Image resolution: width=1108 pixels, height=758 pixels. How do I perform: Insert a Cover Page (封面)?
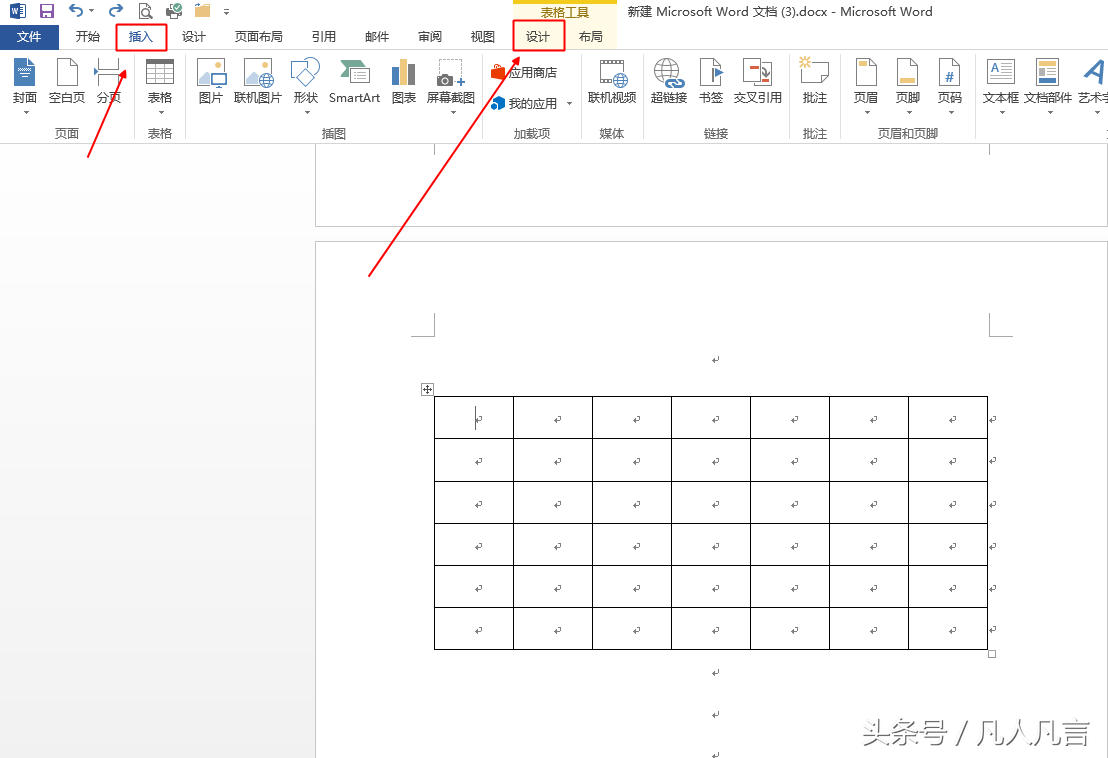click(x=25, y=81)
